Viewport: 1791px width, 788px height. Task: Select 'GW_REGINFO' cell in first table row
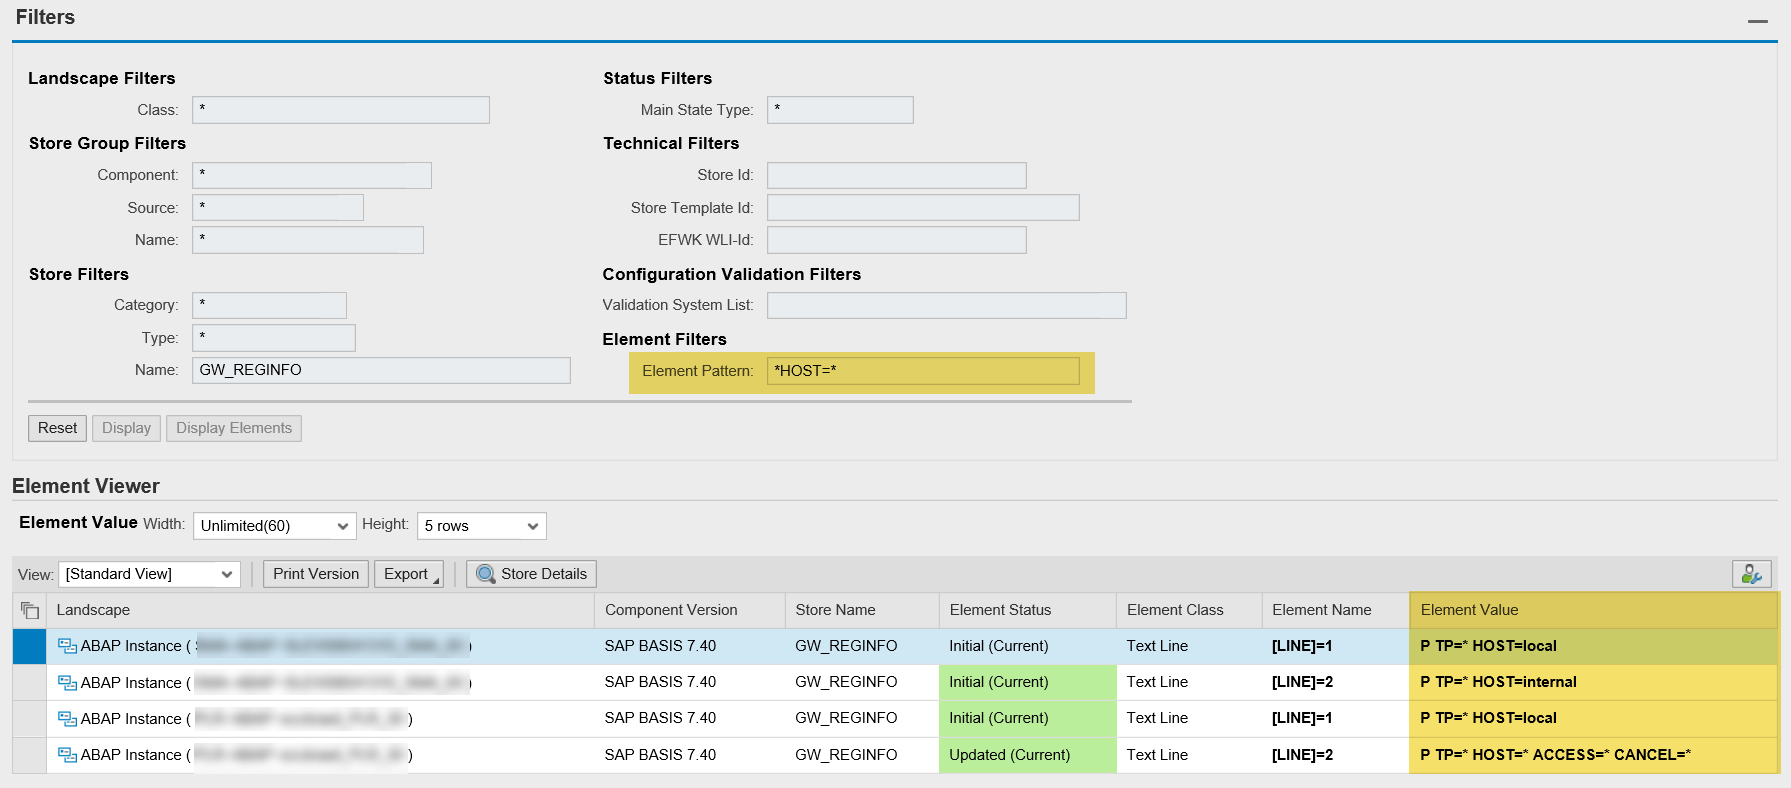point(862,646)
